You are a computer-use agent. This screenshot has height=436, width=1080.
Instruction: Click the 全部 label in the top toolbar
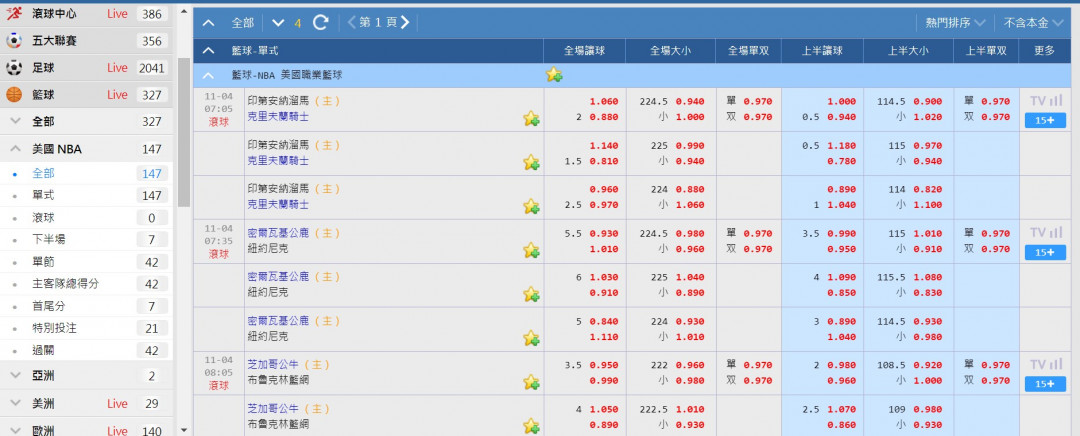point(242,23)
